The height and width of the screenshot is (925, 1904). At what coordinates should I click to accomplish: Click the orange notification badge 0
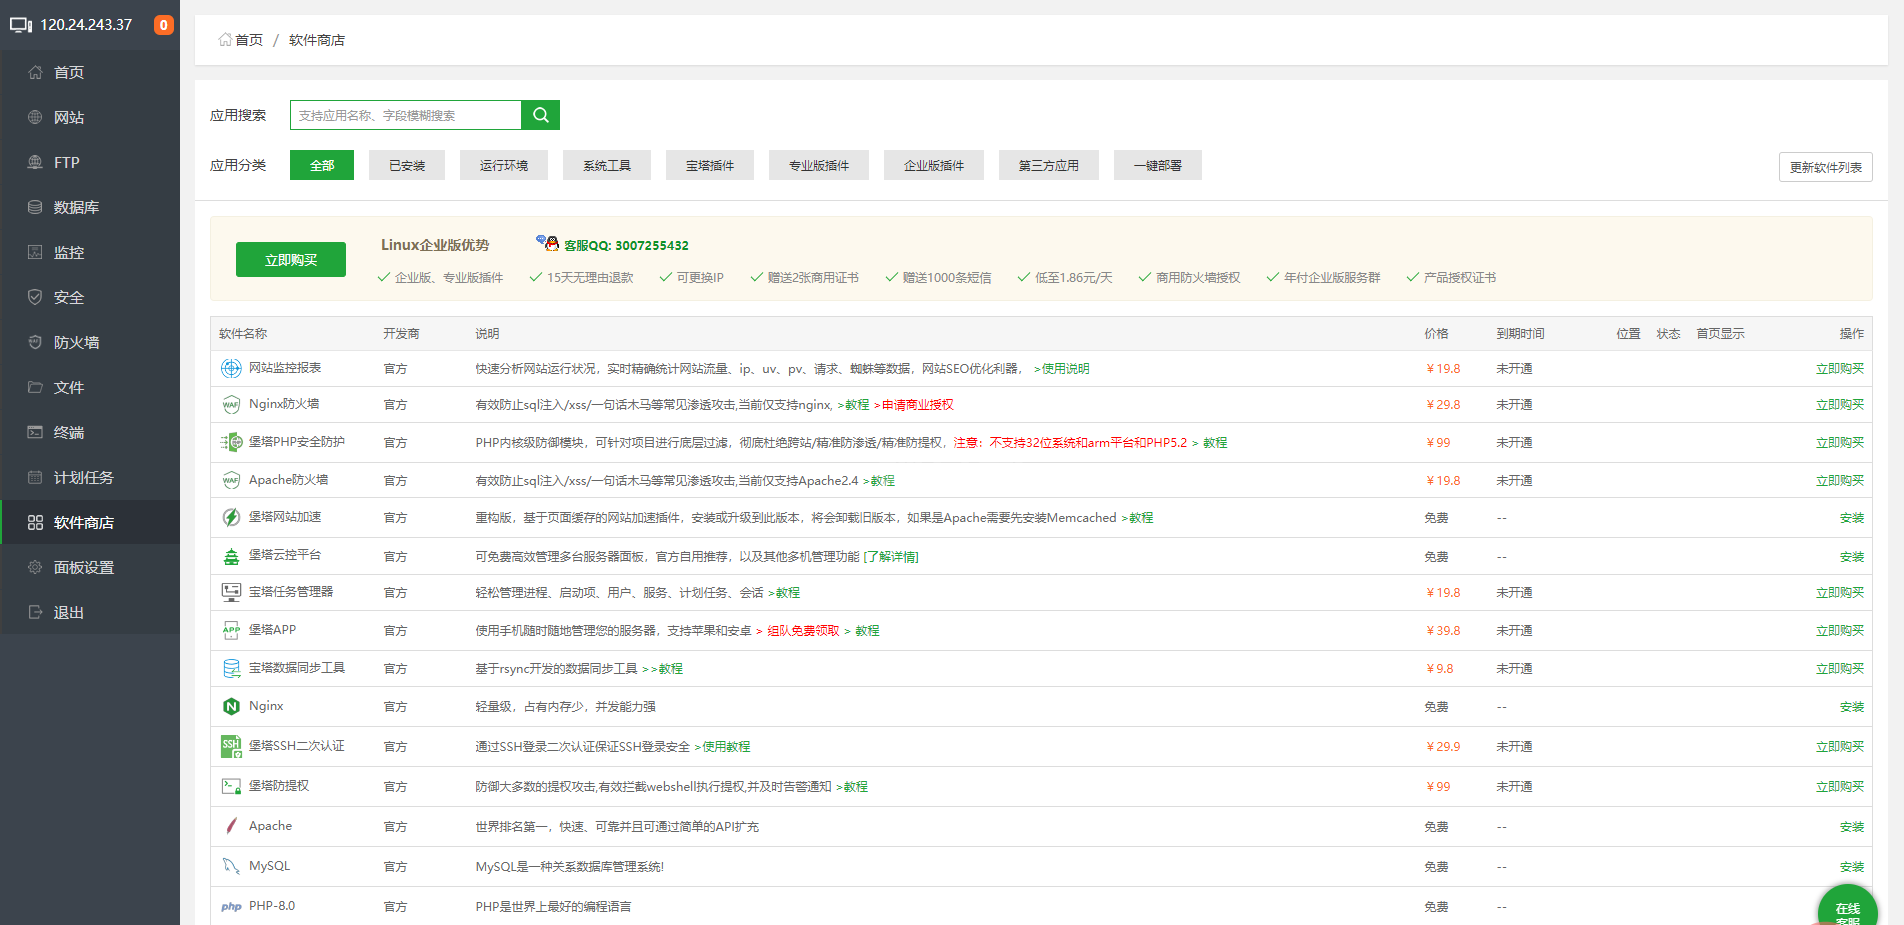(x=164, y=25)
